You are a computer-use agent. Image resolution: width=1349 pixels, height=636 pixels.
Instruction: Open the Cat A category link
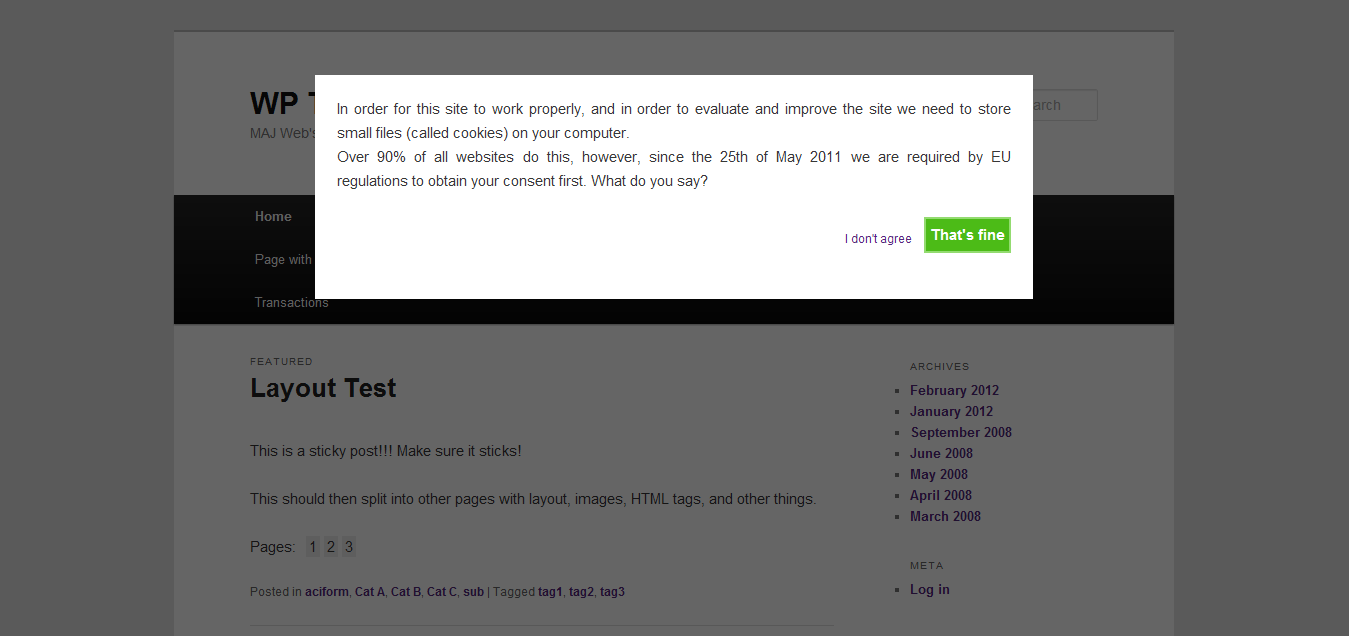click(370, 592)
